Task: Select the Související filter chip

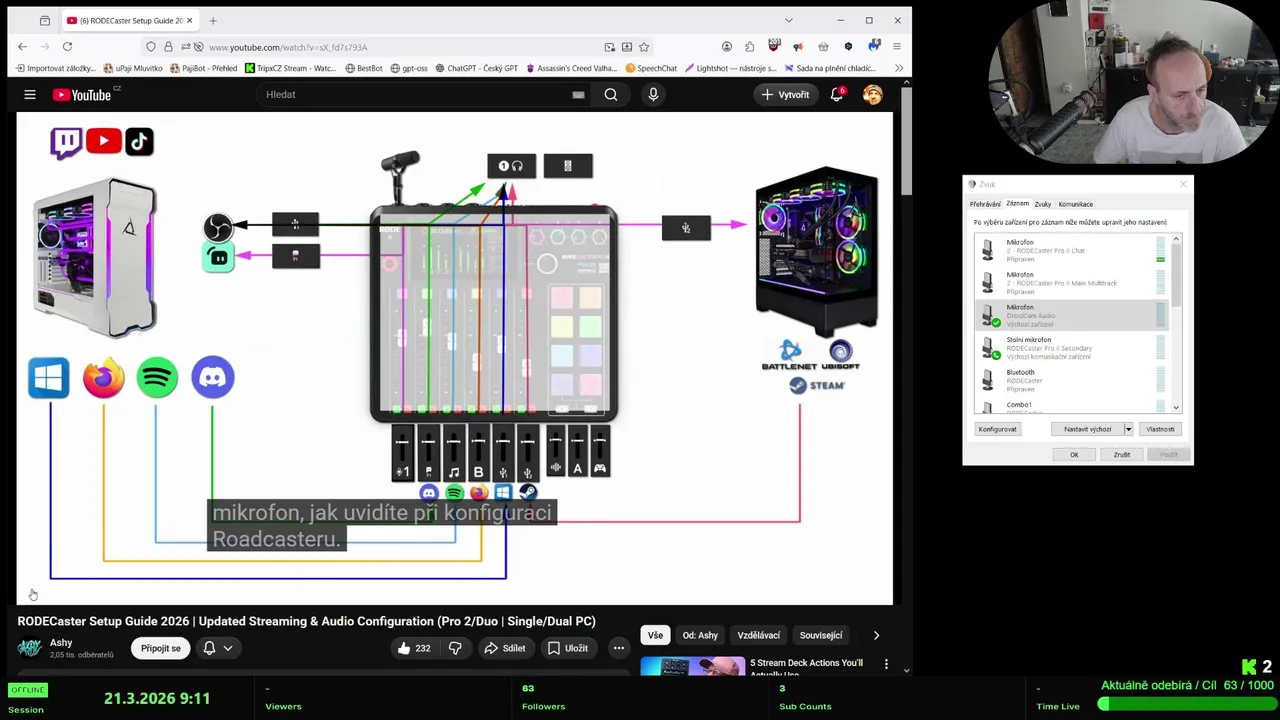Action: 821,635
